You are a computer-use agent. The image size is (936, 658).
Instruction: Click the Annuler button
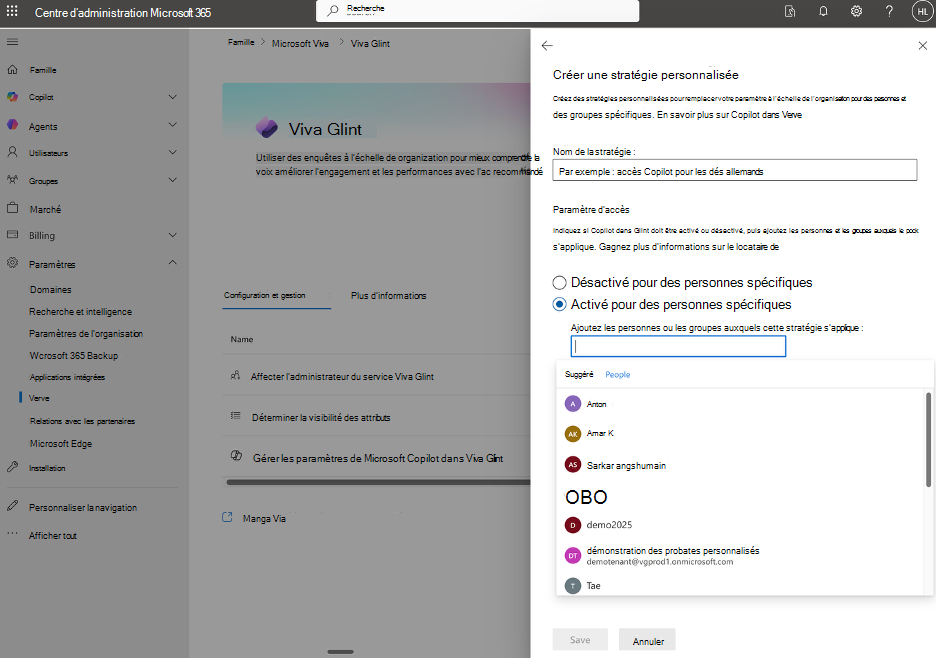648,641
